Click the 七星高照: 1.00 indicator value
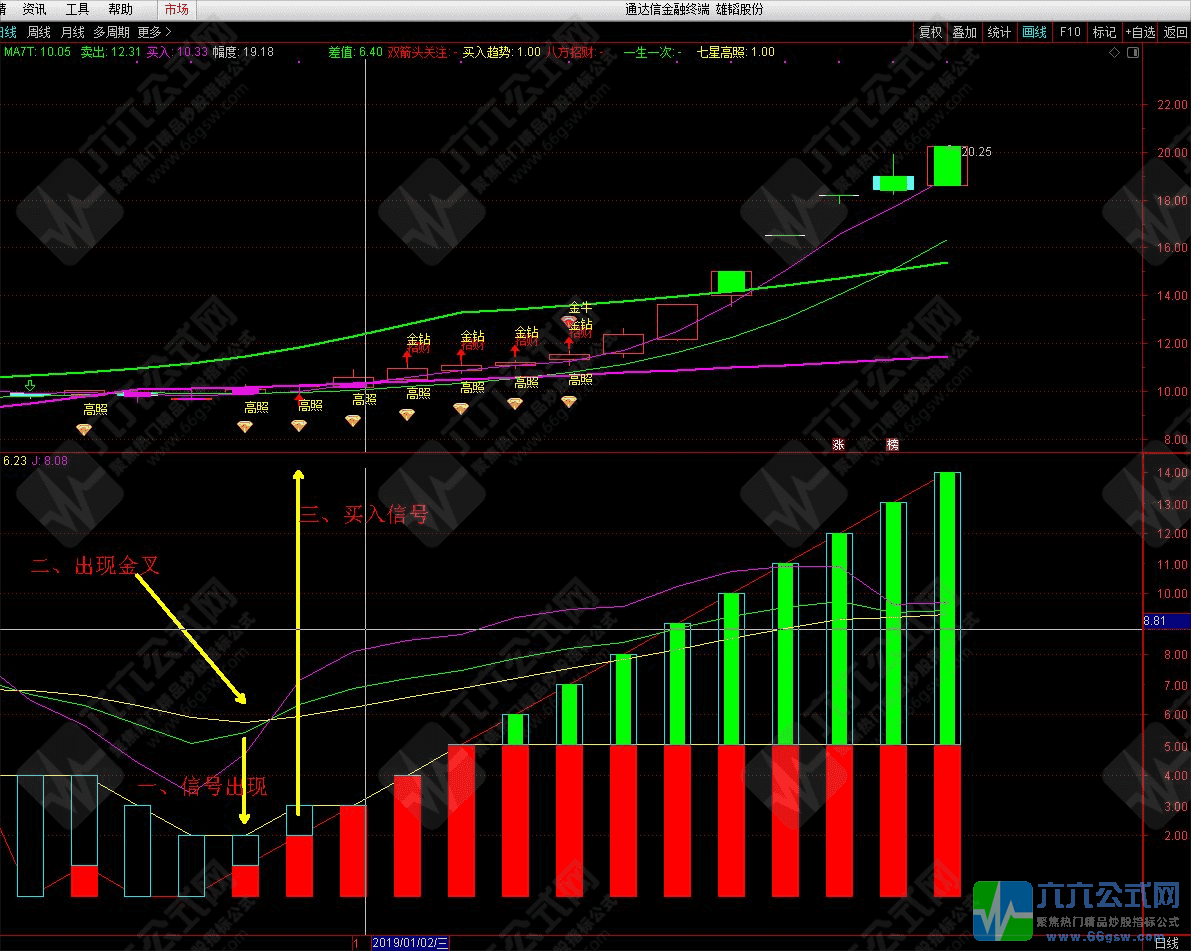This screenshot has width=1191, height=951. click(736, 52)
